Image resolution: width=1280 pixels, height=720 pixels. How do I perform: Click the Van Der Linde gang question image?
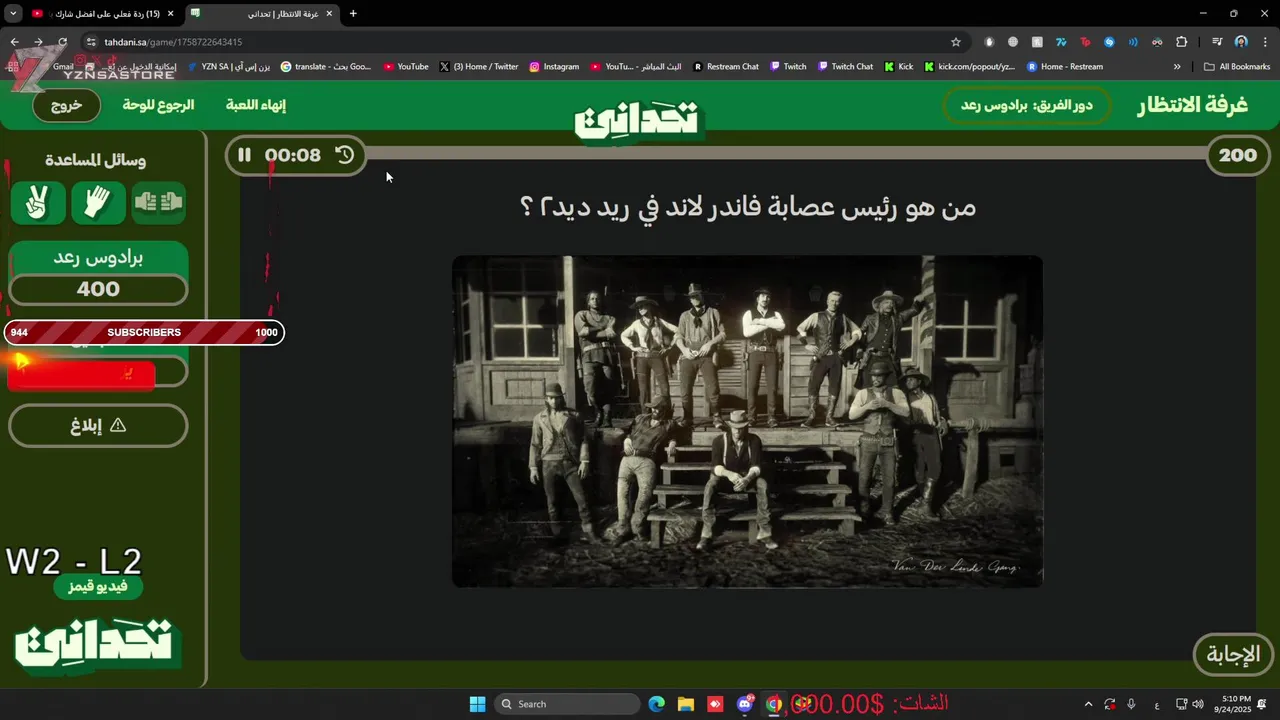pos(747,421)
